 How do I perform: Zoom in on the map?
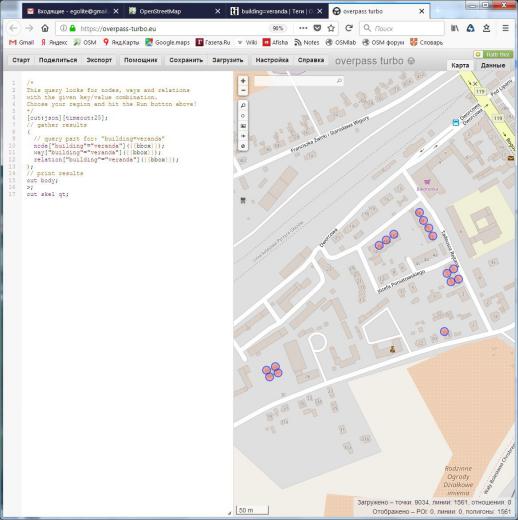pos(243,81)
